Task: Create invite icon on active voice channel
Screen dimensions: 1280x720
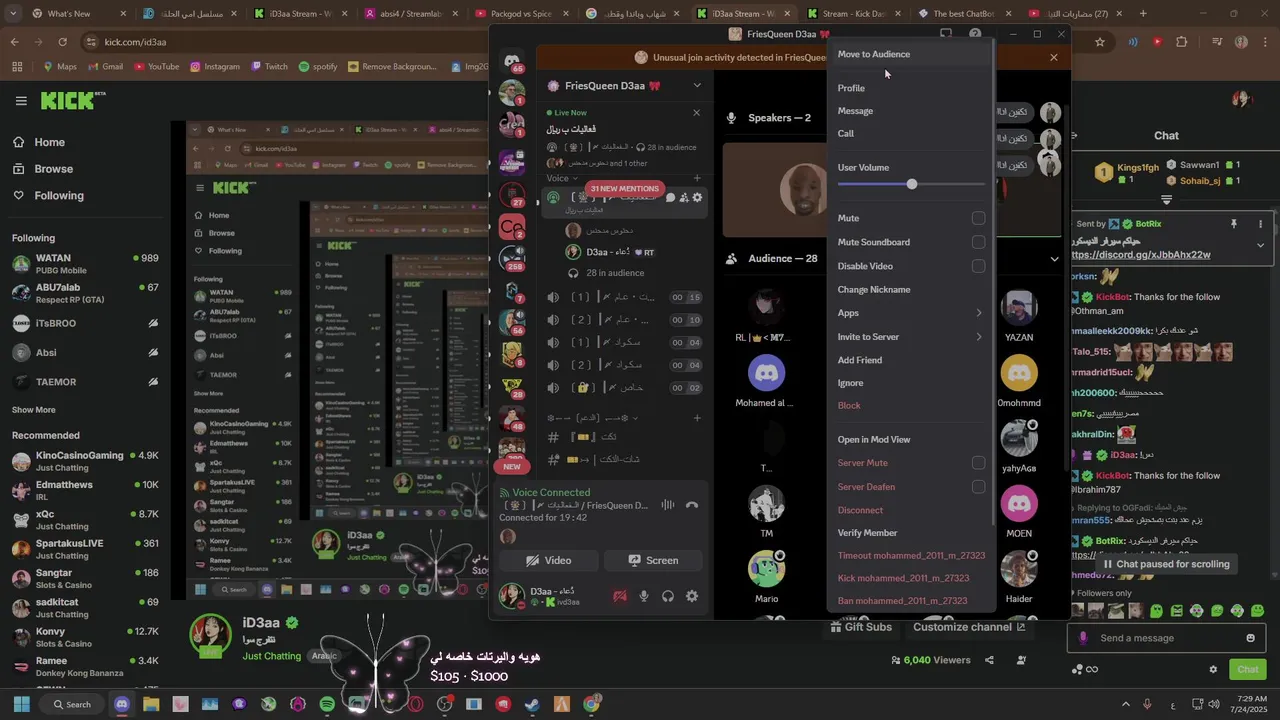Action: (684, 198)
